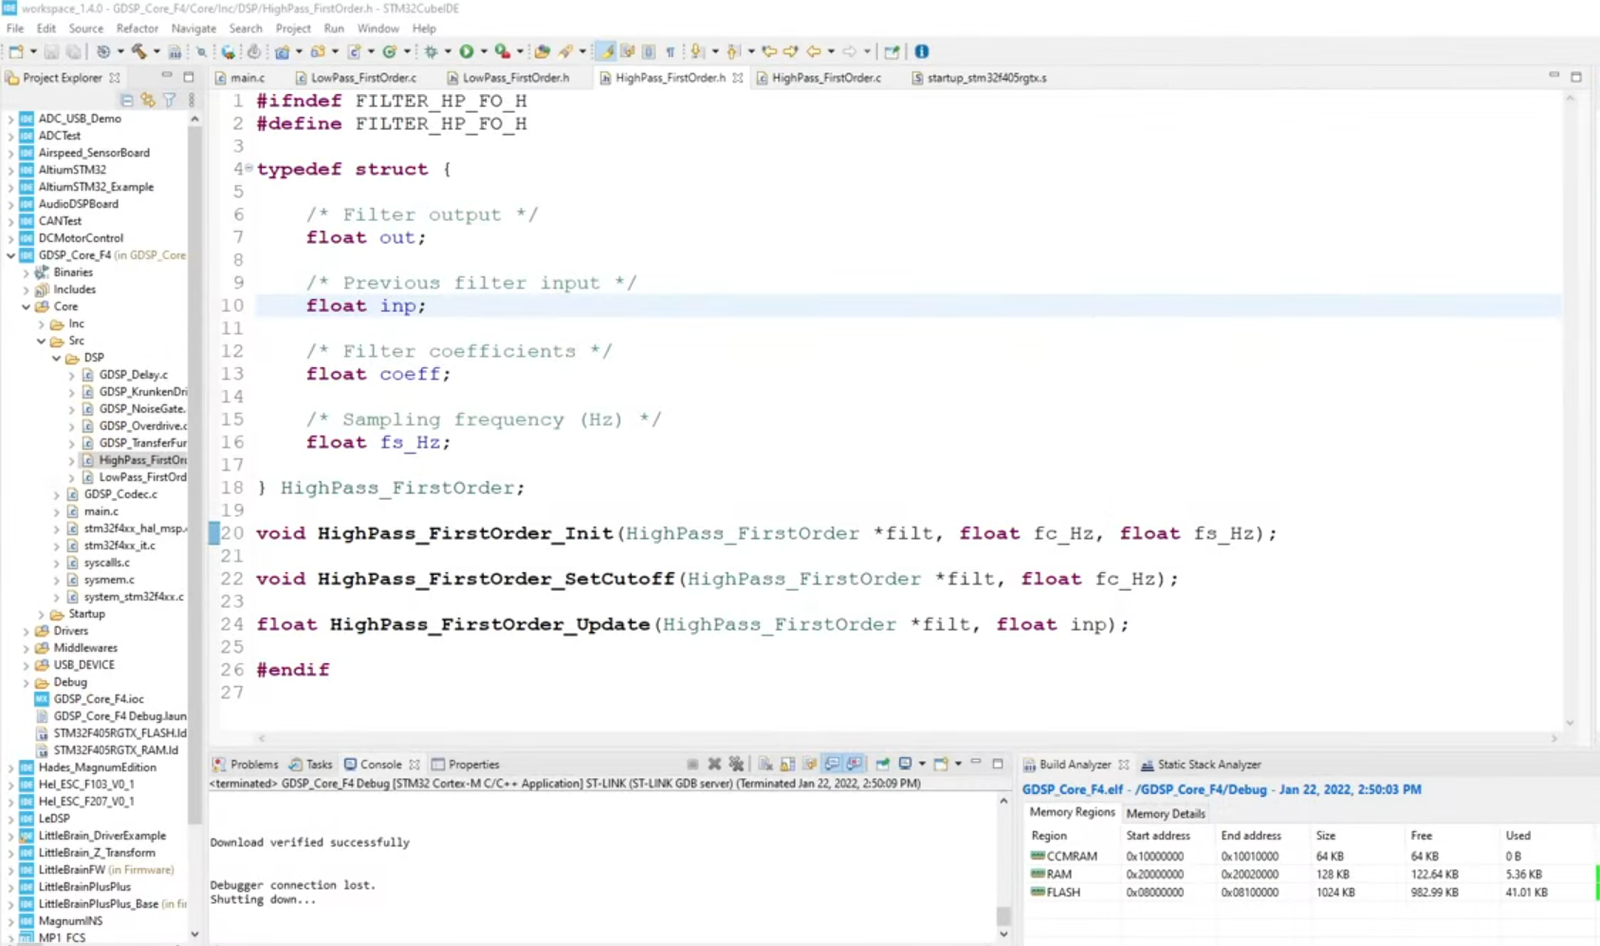Viewport: 1600px width, 946px height.
Task: Click the Project Explorer filter icon
Action: point(169,100)
